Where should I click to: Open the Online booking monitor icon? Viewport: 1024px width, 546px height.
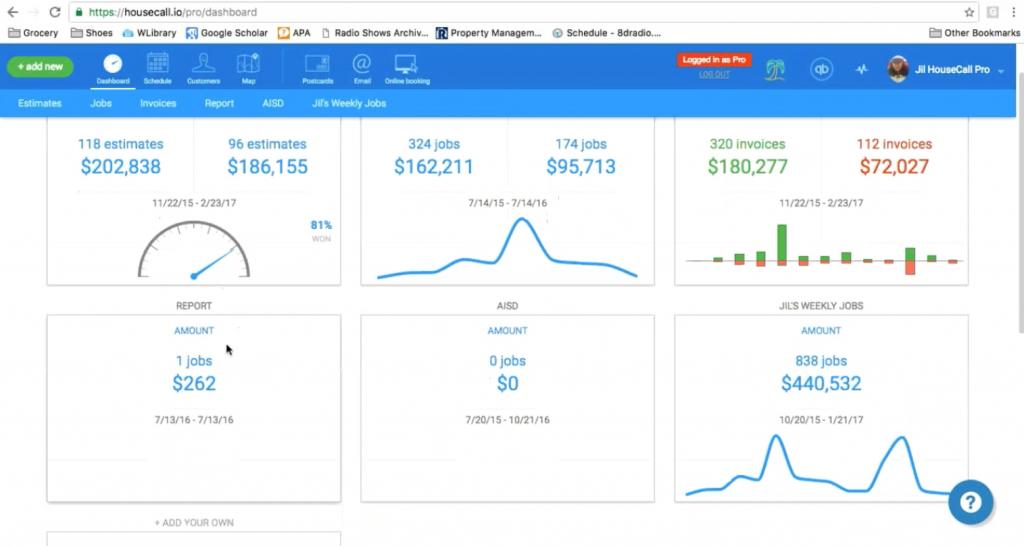click(x=407, y=69)
